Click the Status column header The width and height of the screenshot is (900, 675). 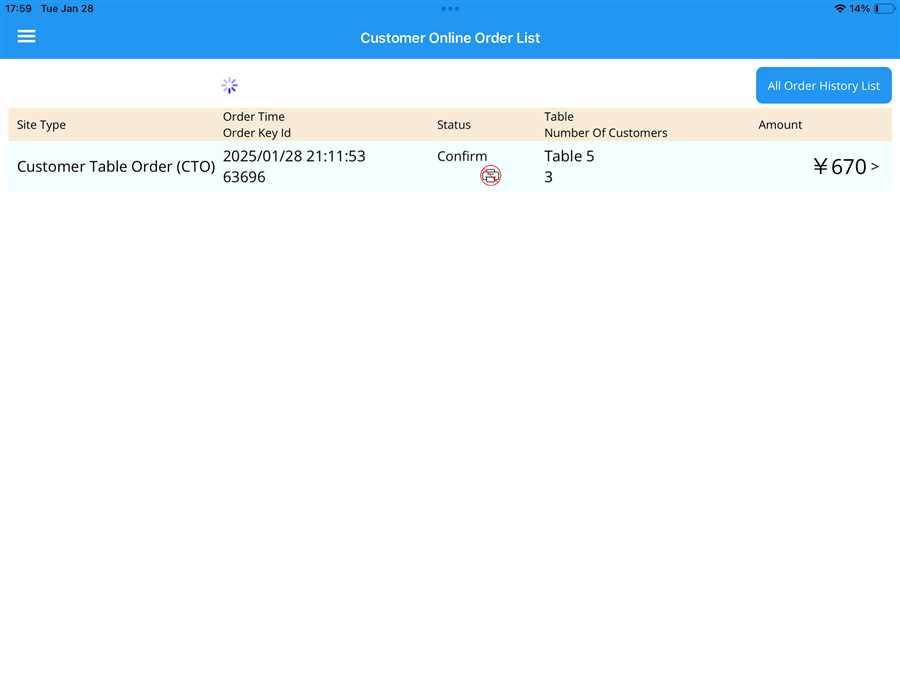453,125
